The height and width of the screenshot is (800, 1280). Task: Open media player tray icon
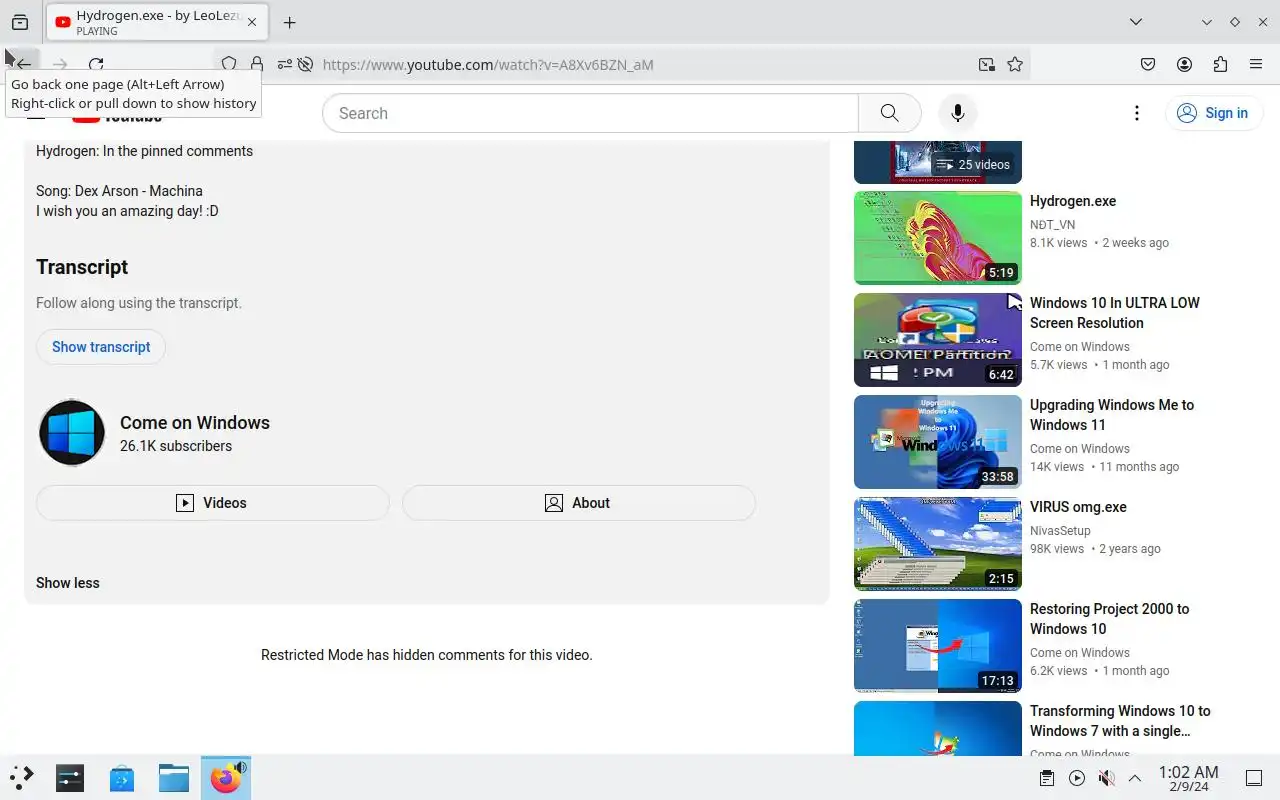[1077, 778]
